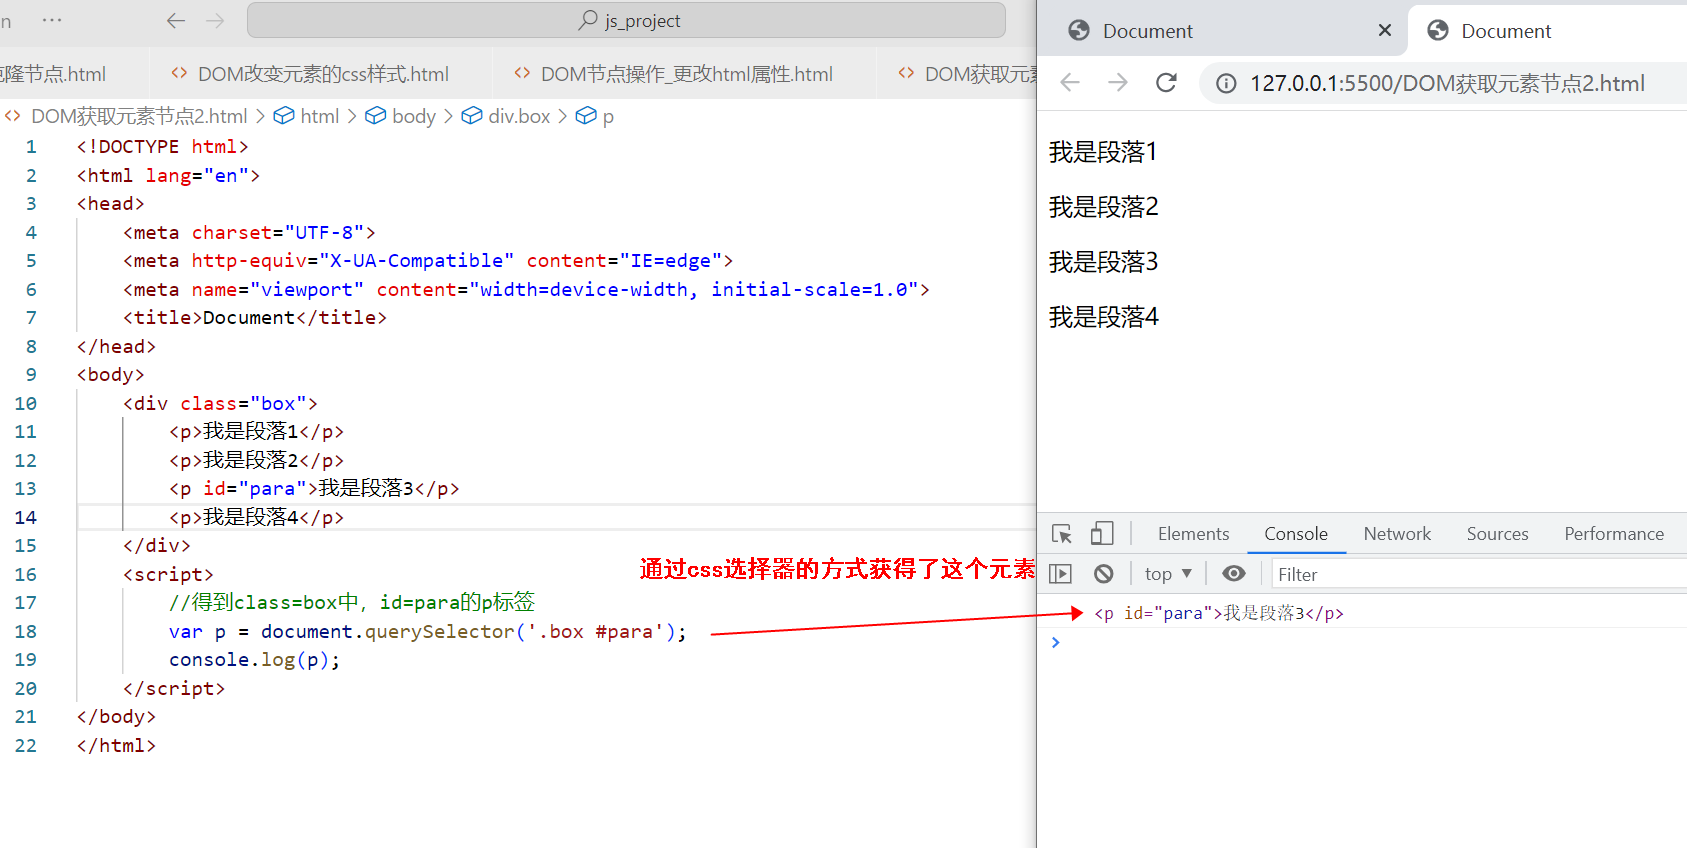Select div.box in breadcrumb
This screenshot has height=848, width=1687.
pos(506,116)
